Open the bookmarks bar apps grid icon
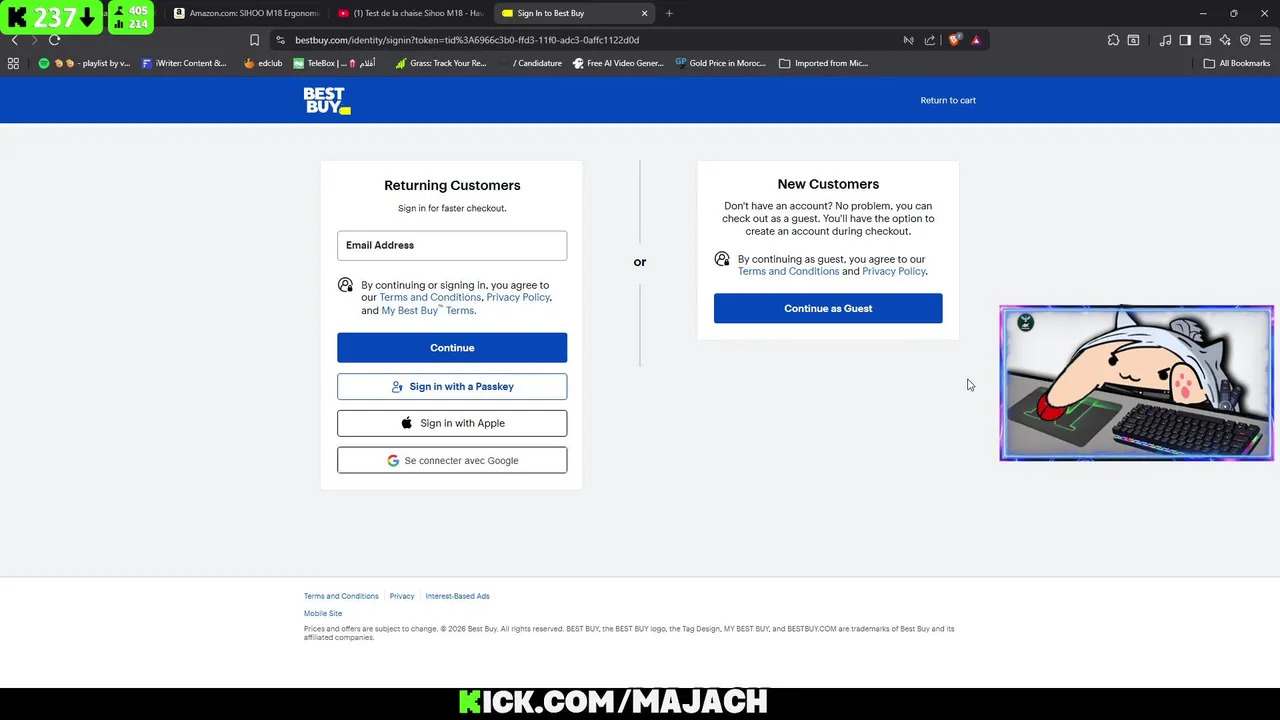The height and width of the screenshot is (720, 1280). click(13, 63)
